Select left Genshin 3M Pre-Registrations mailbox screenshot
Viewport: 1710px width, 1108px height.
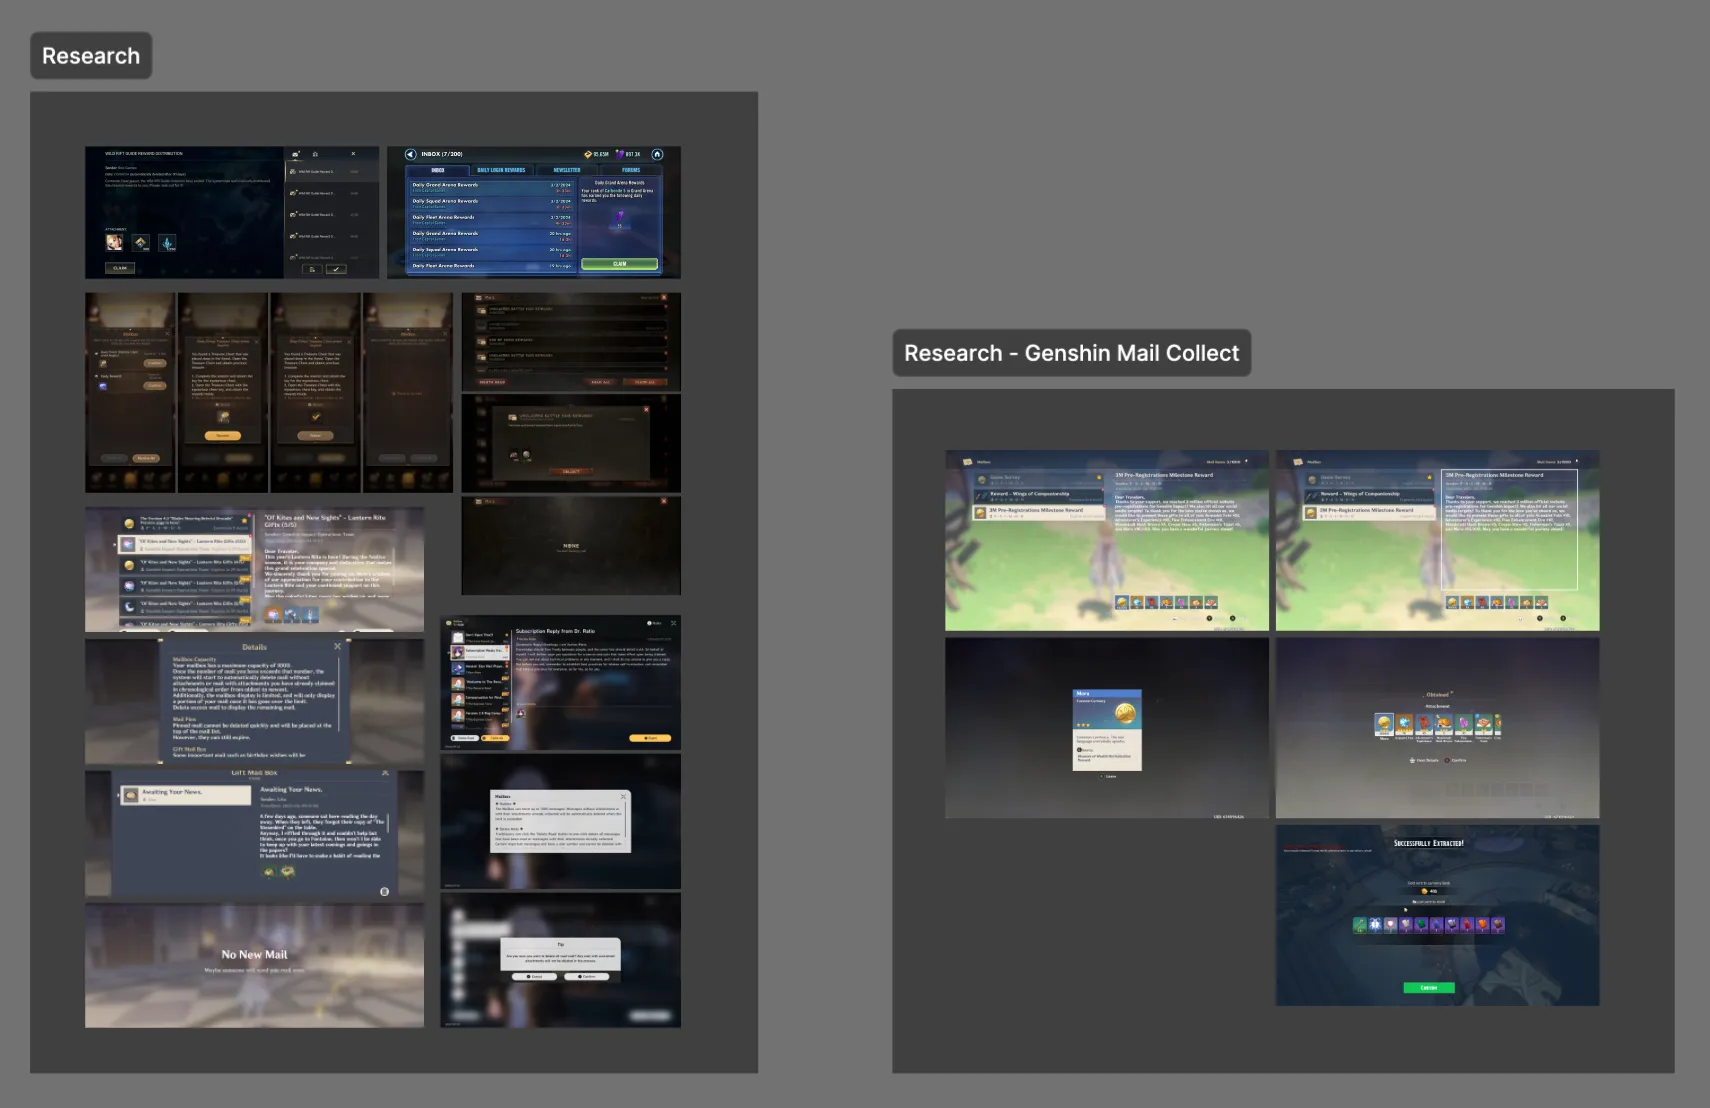coord(1107,541)
